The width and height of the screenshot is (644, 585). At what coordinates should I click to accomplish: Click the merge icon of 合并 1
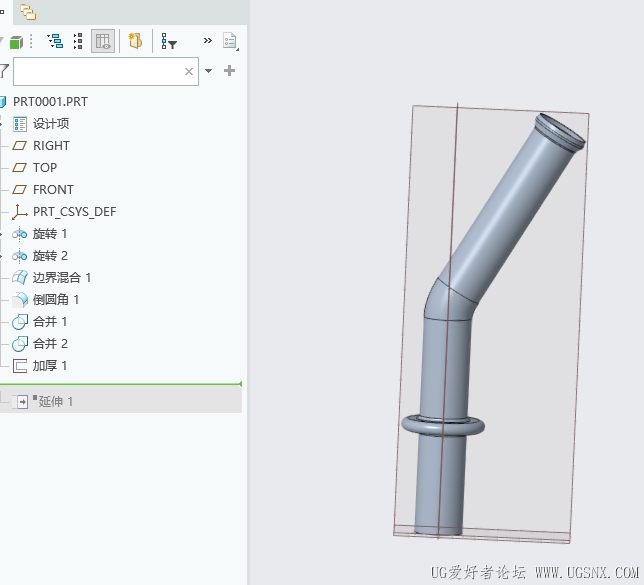[20, 322]
